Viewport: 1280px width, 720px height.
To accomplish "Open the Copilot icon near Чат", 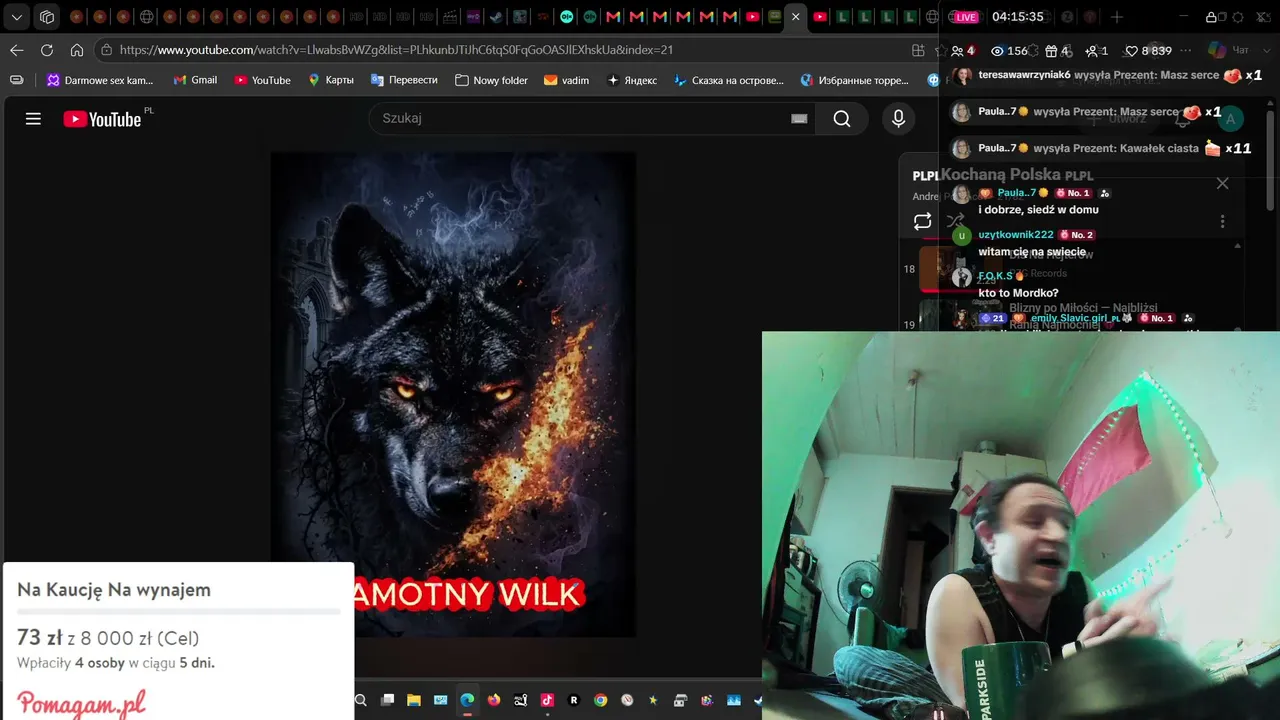I will click(1216, 50).
